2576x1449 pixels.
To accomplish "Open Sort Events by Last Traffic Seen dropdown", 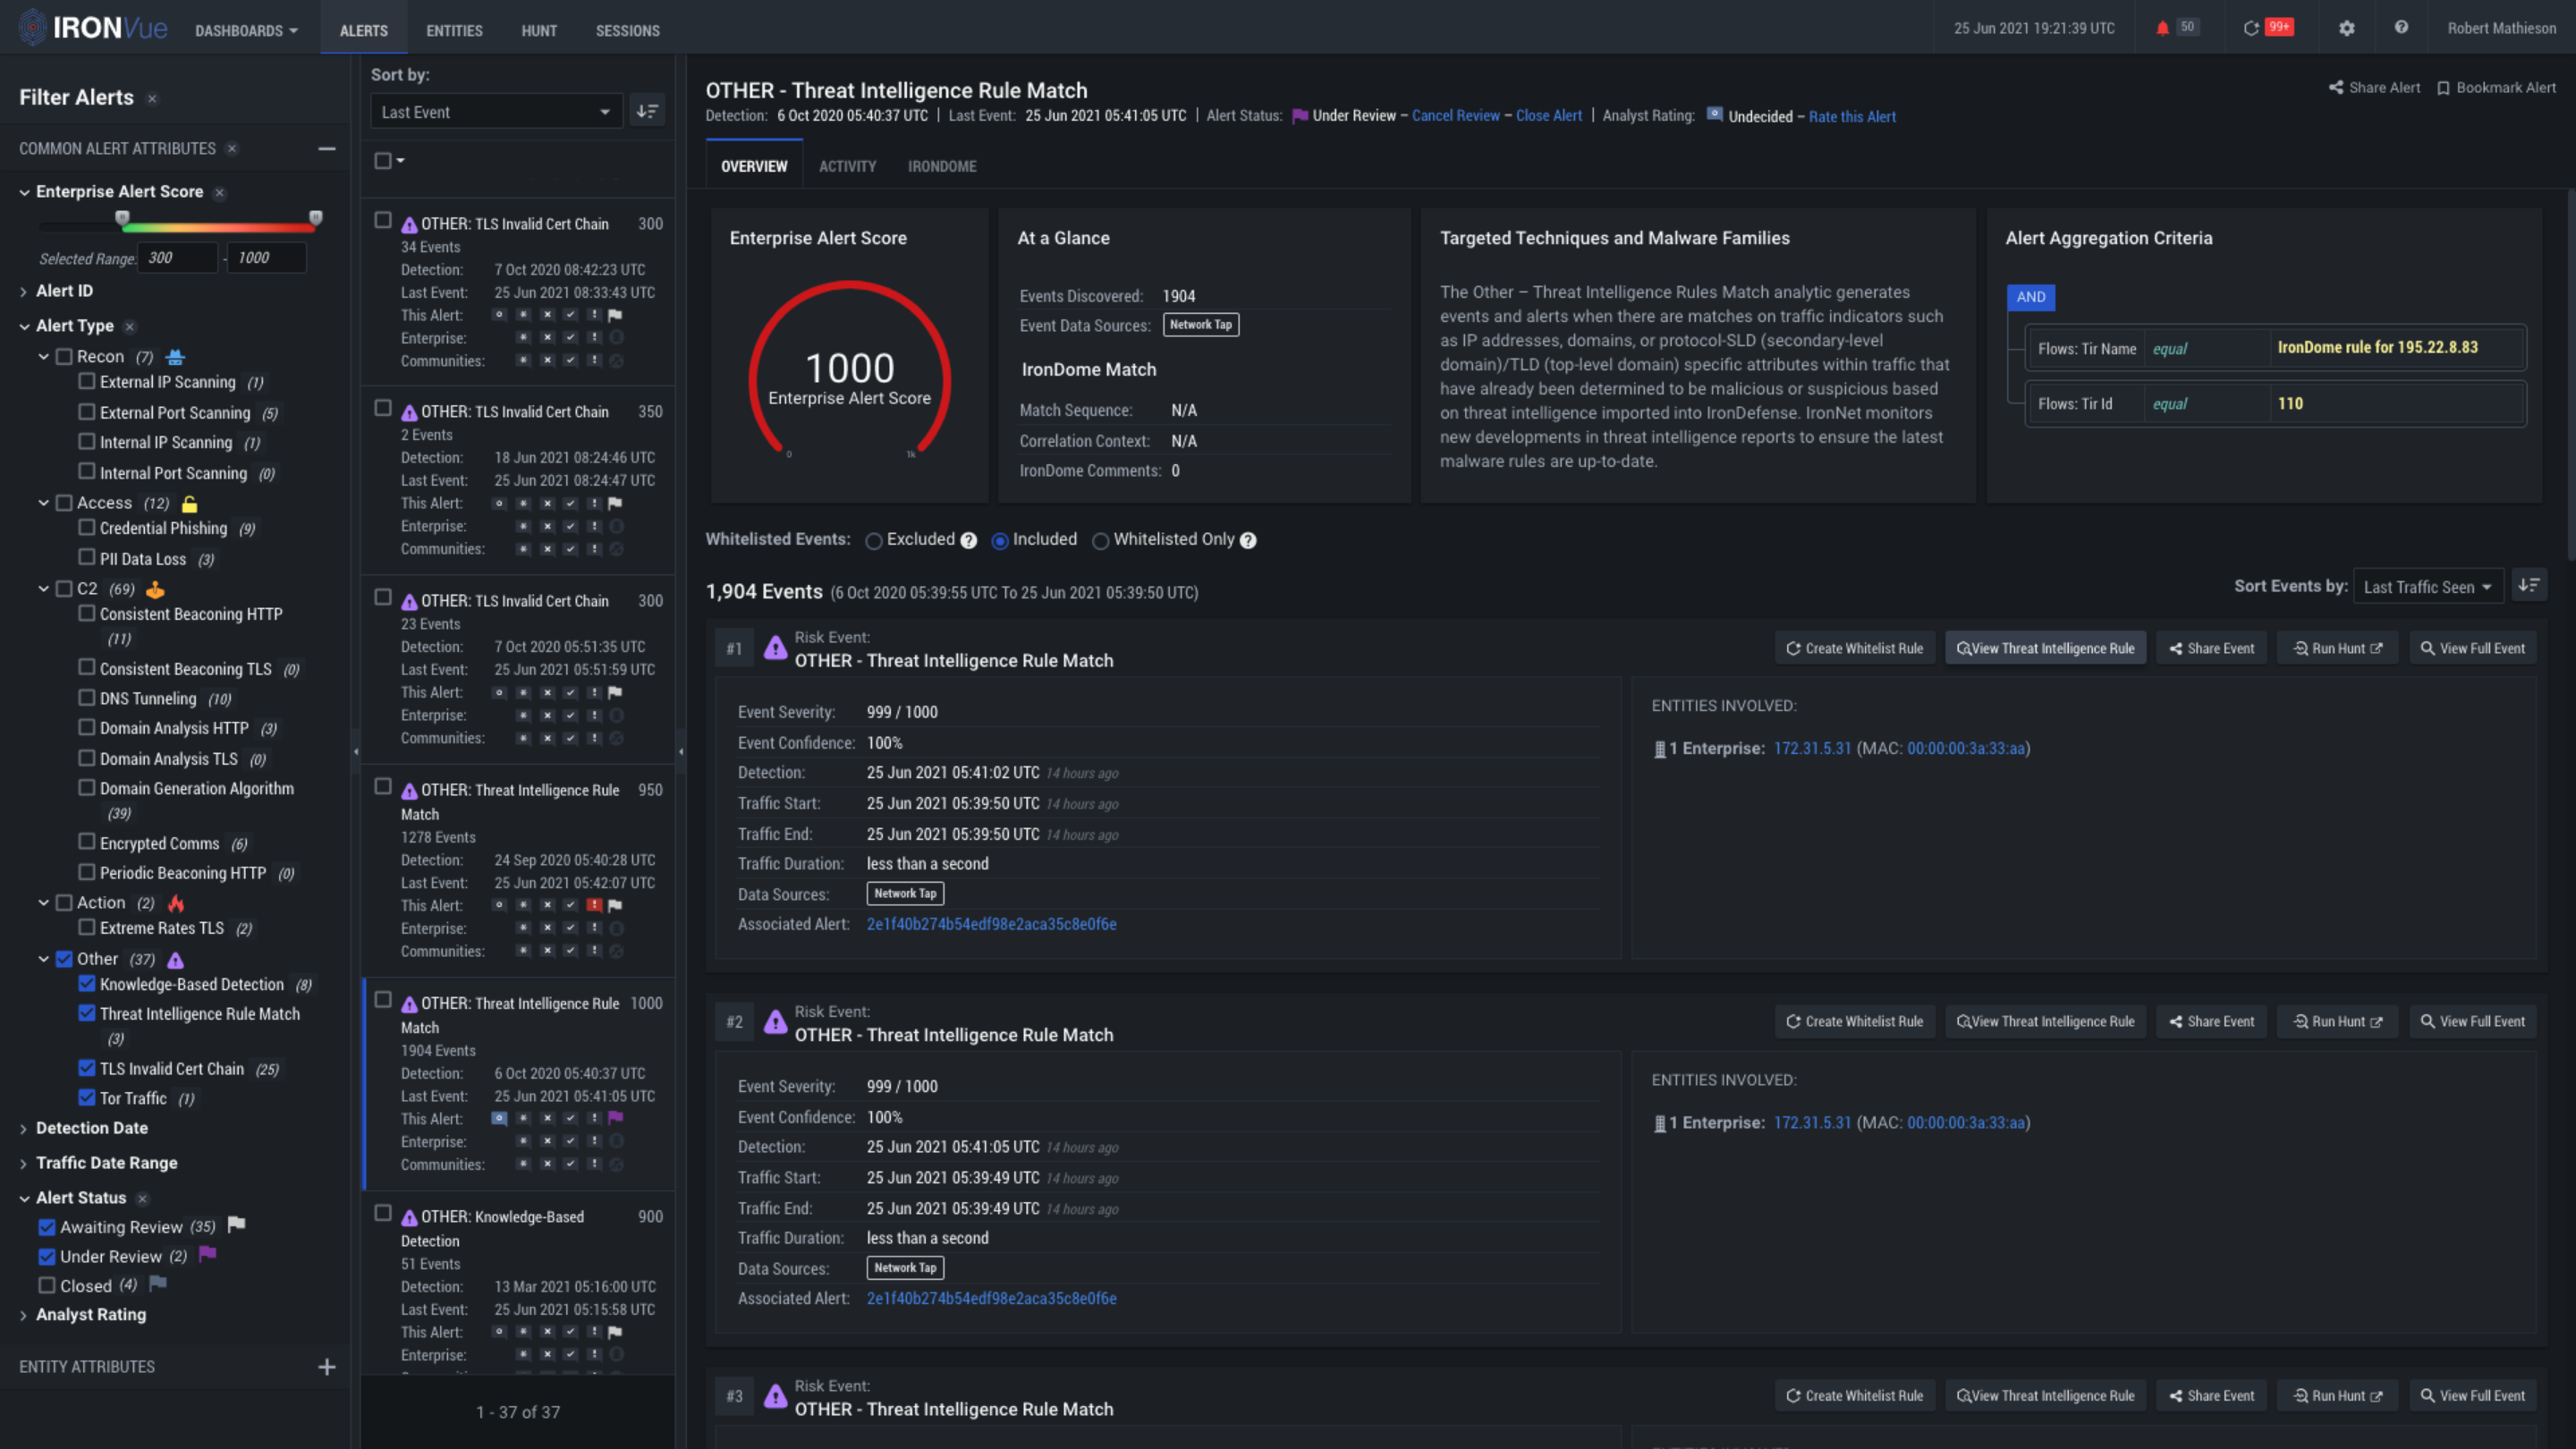I will pyautogui.click(x=2427, y=587).
